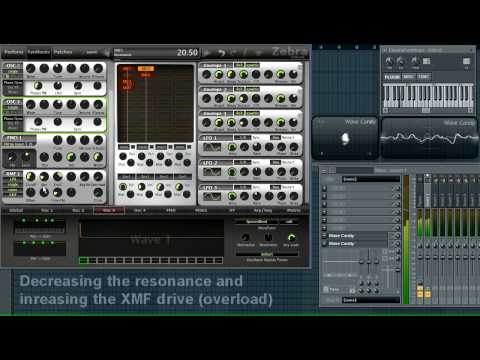Turn the PAN knob in the channel settings window
Viewport: 480px width, 360px height.
point(389,61)
